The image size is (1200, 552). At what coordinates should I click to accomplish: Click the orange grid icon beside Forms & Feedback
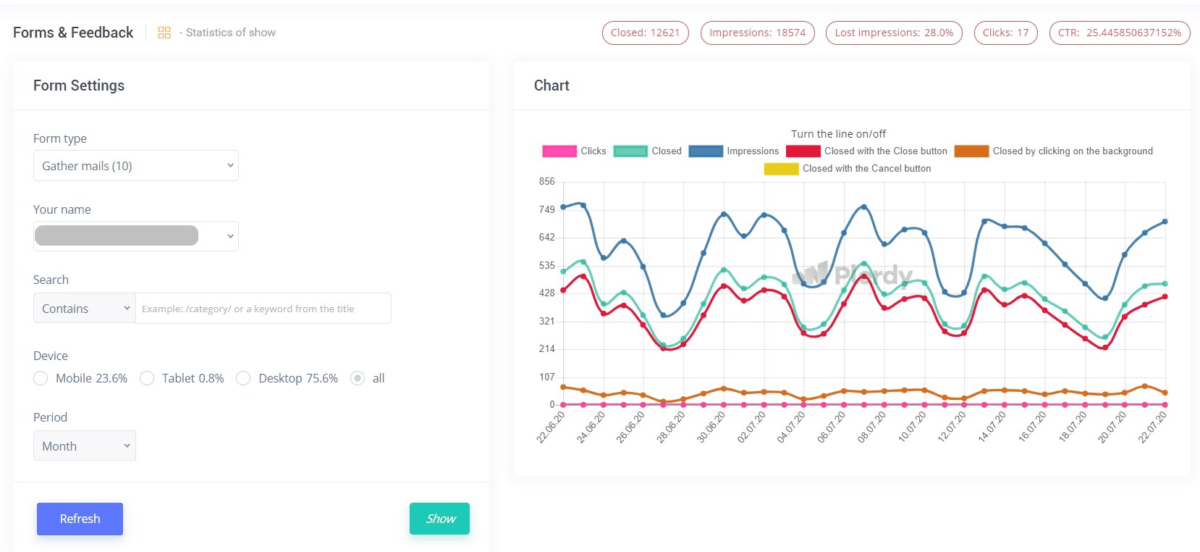click(164, 33)
